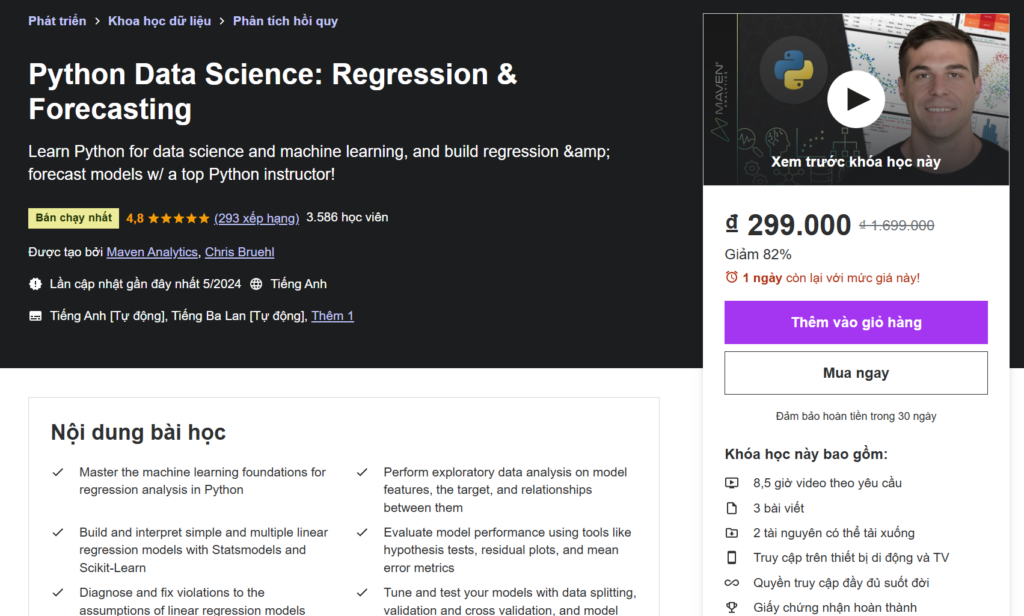Click the alarm clock icon near price
Image resolution: width=1024 pixels, height=616 pixels.
tap(732, 277)
